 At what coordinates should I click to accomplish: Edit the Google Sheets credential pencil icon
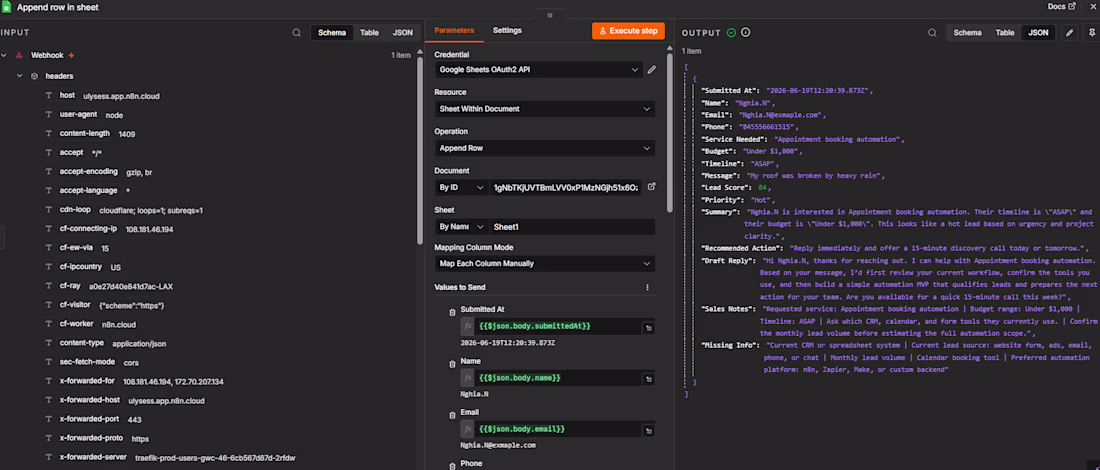pos(652,69)
